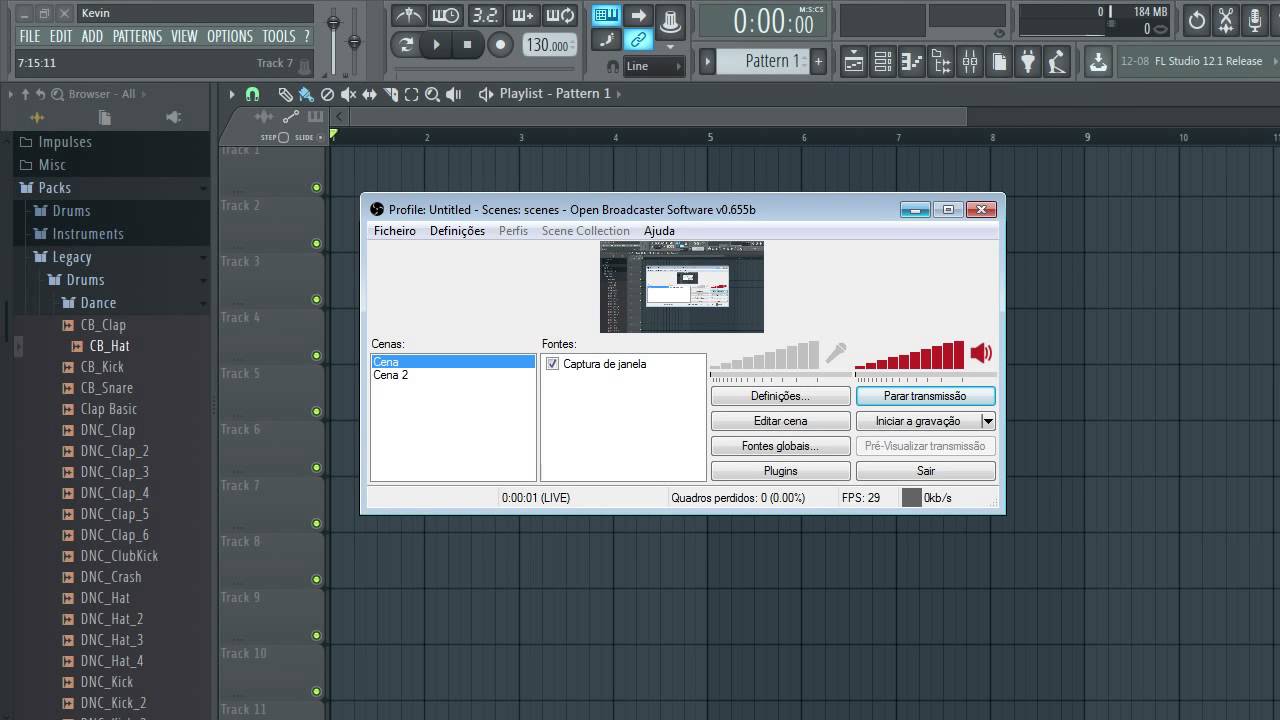This screenshot has width=1280, height=720.
Task: Choose the Select tool in playlist toolbar
Action: (411, 94)
